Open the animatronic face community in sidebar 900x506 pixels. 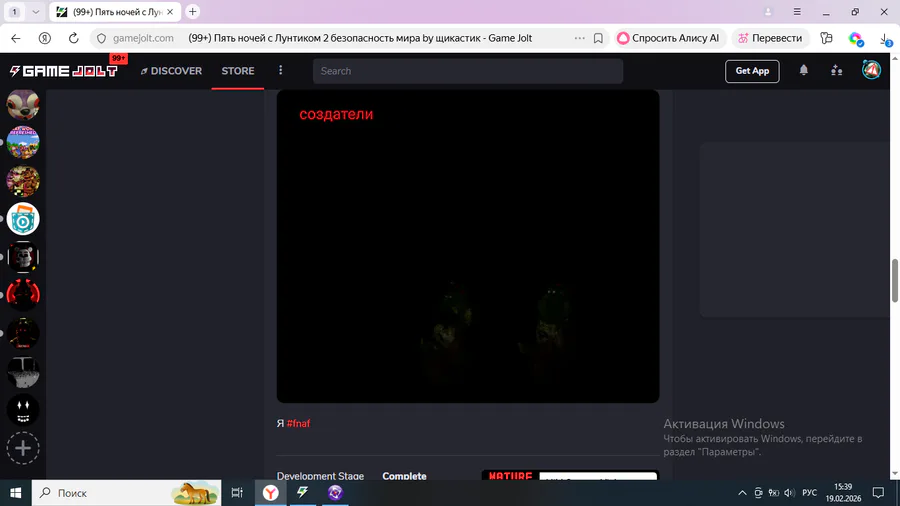23,104
